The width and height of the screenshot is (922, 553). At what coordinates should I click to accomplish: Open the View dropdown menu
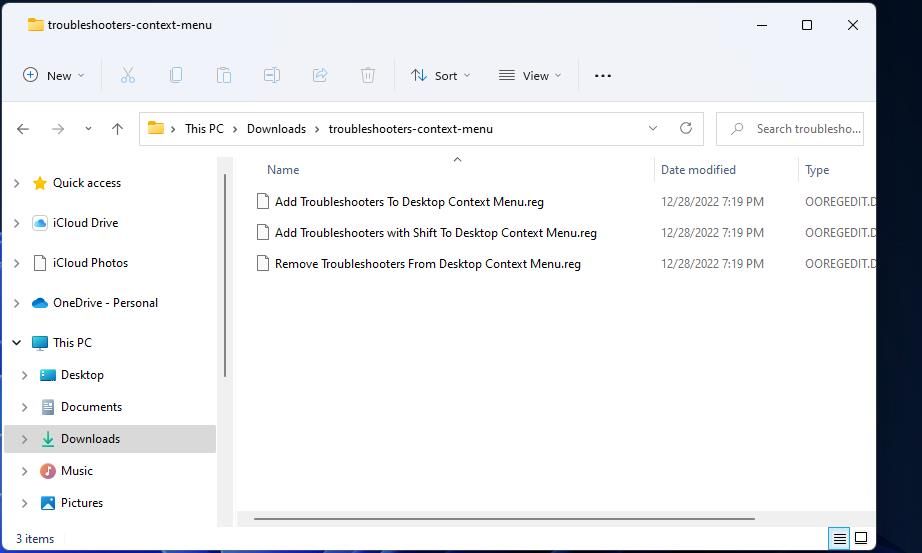click(x=530, y=75)
